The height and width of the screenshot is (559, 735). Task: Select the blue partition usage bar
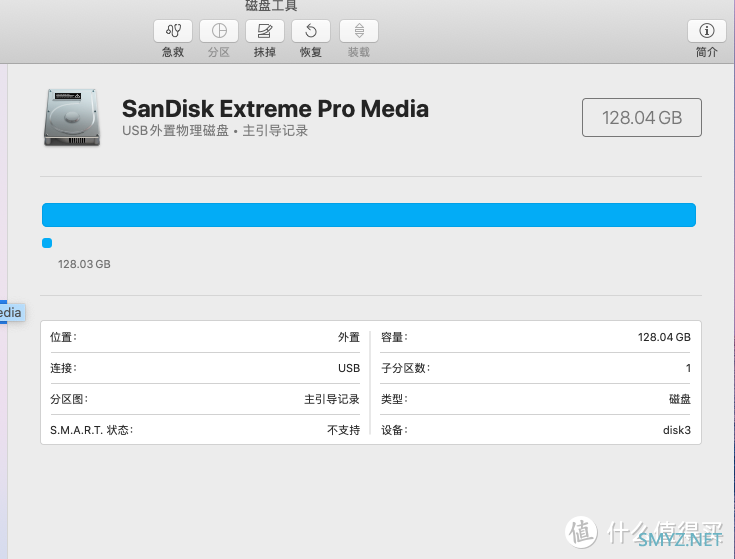pos(369,215)
